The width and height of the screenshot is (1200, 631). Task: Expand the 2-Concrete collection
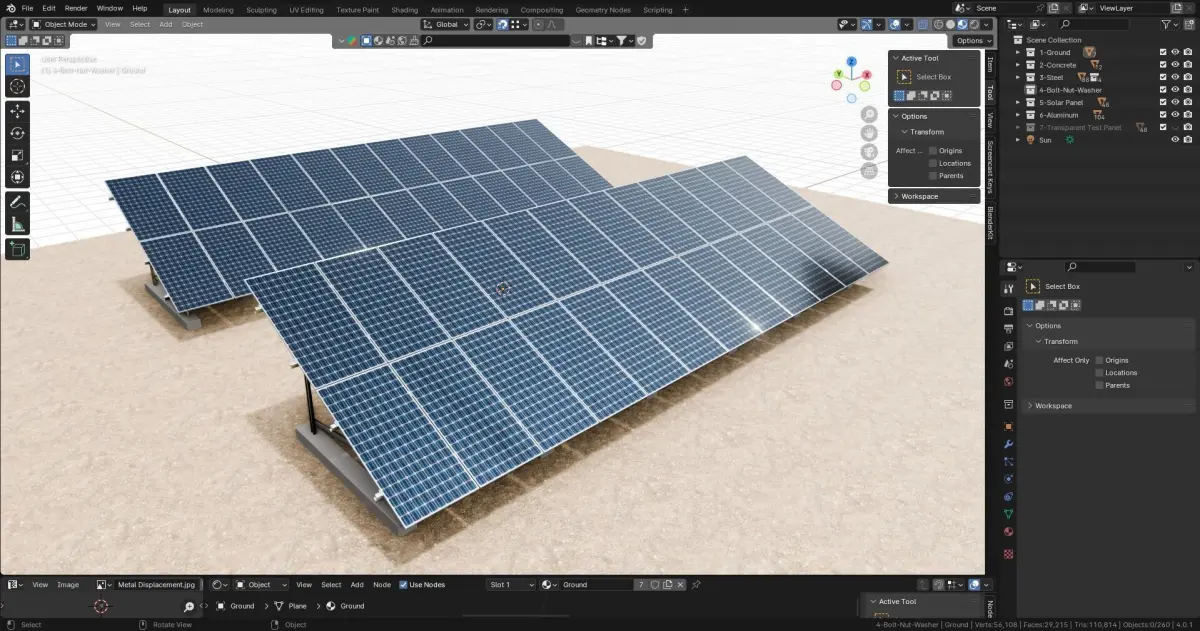1018,65
